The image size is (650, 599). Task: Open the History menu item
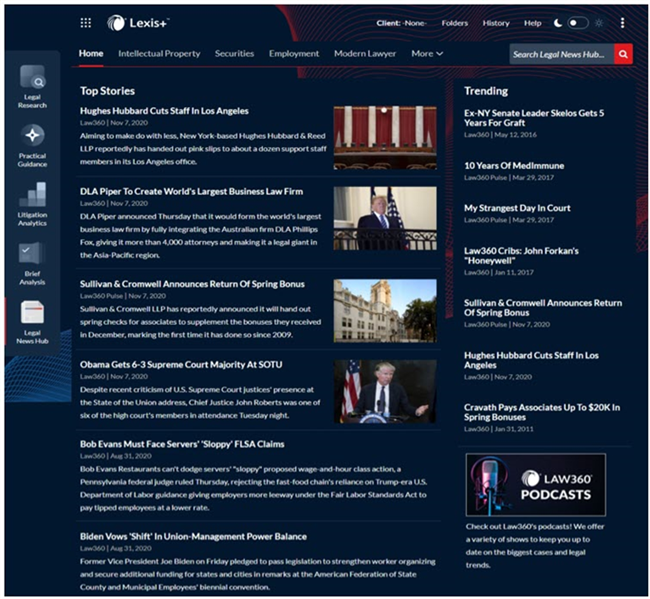[x=496, y=23]
